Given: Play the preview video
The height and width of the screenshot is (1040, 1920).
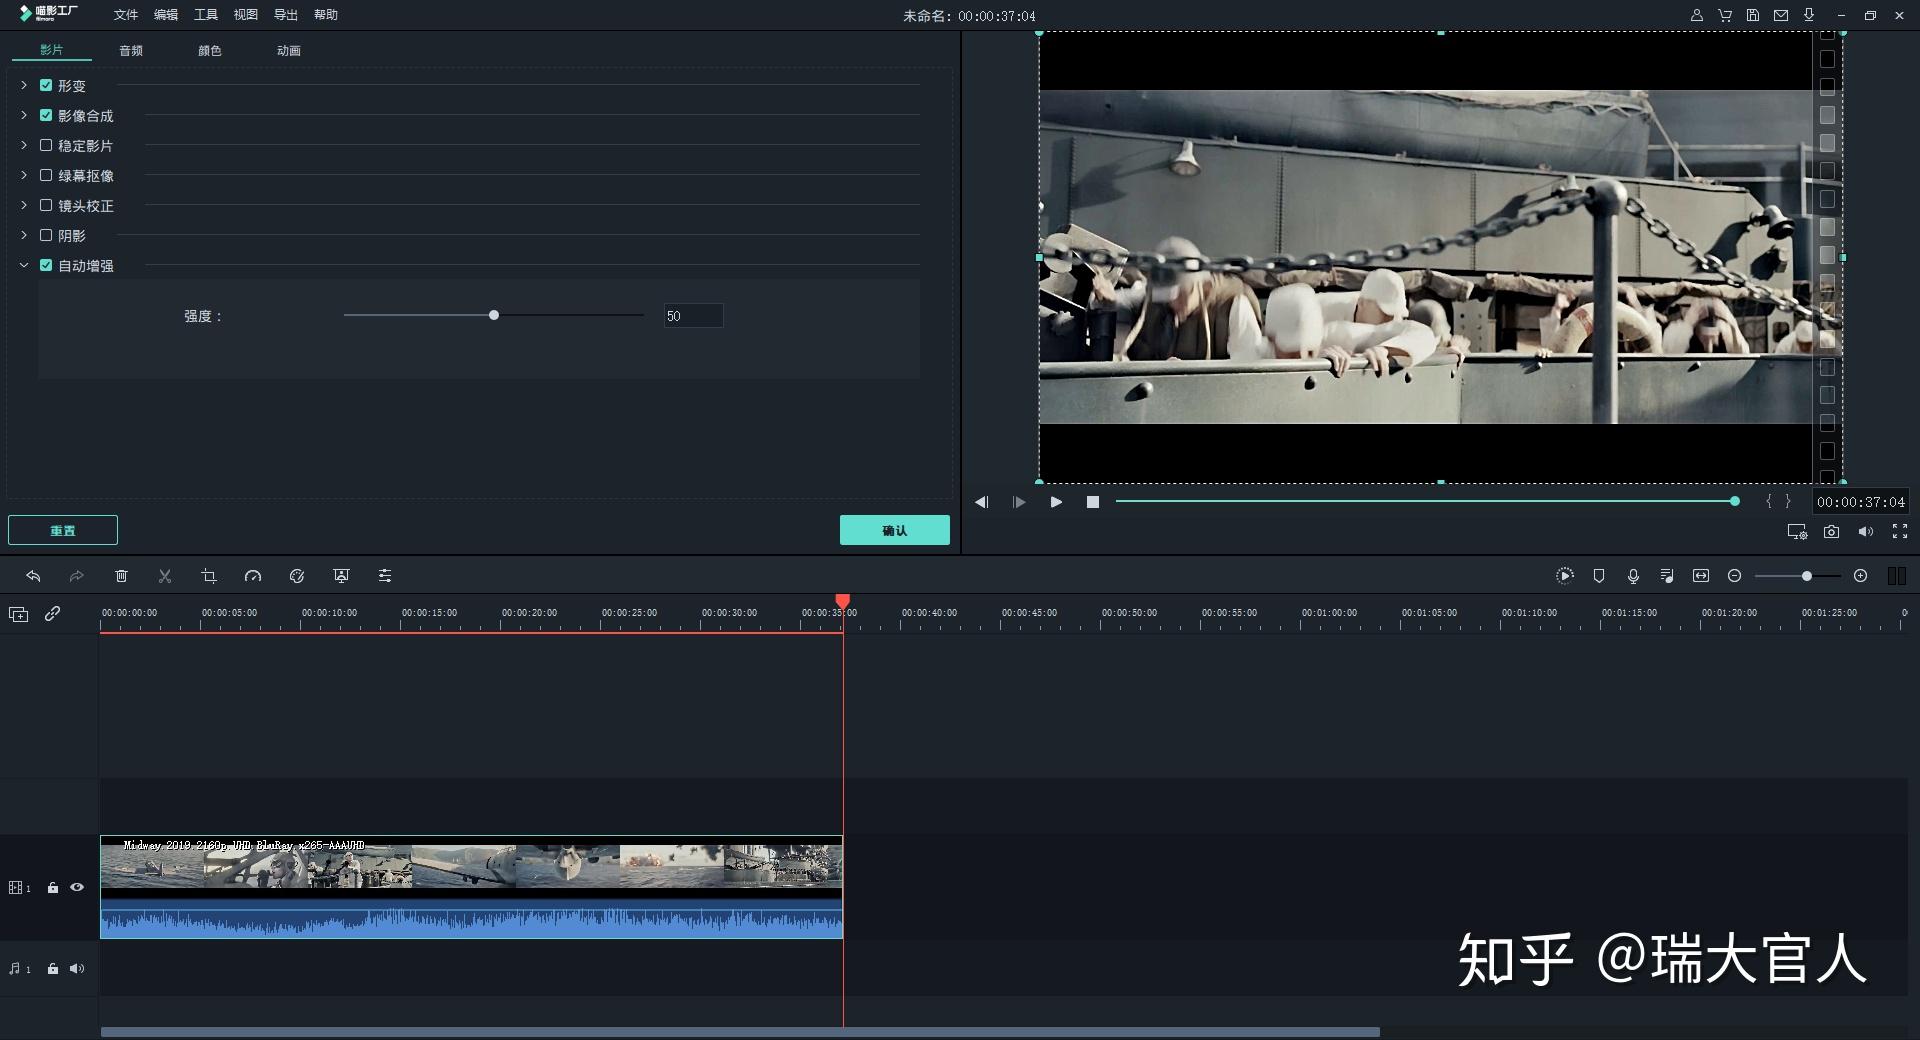Looking at the screenshot, I should pyautogui.click(x=1056, y=502).
